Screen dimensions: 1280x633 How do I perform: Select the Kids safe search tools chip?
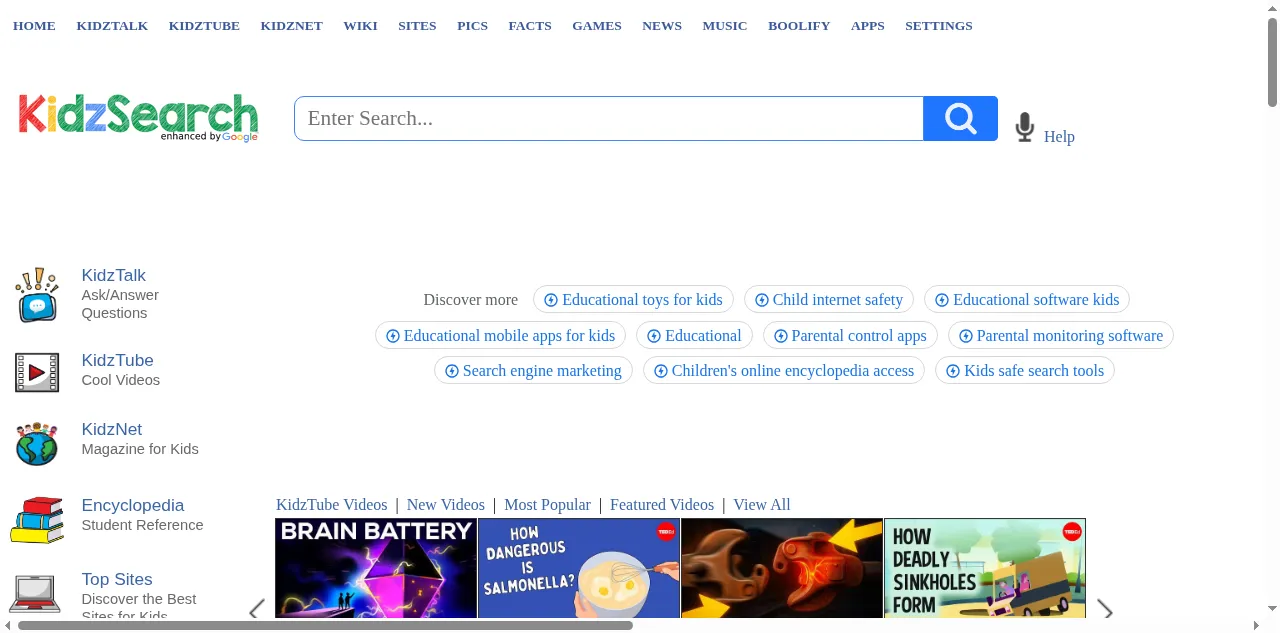(1025, 371)
